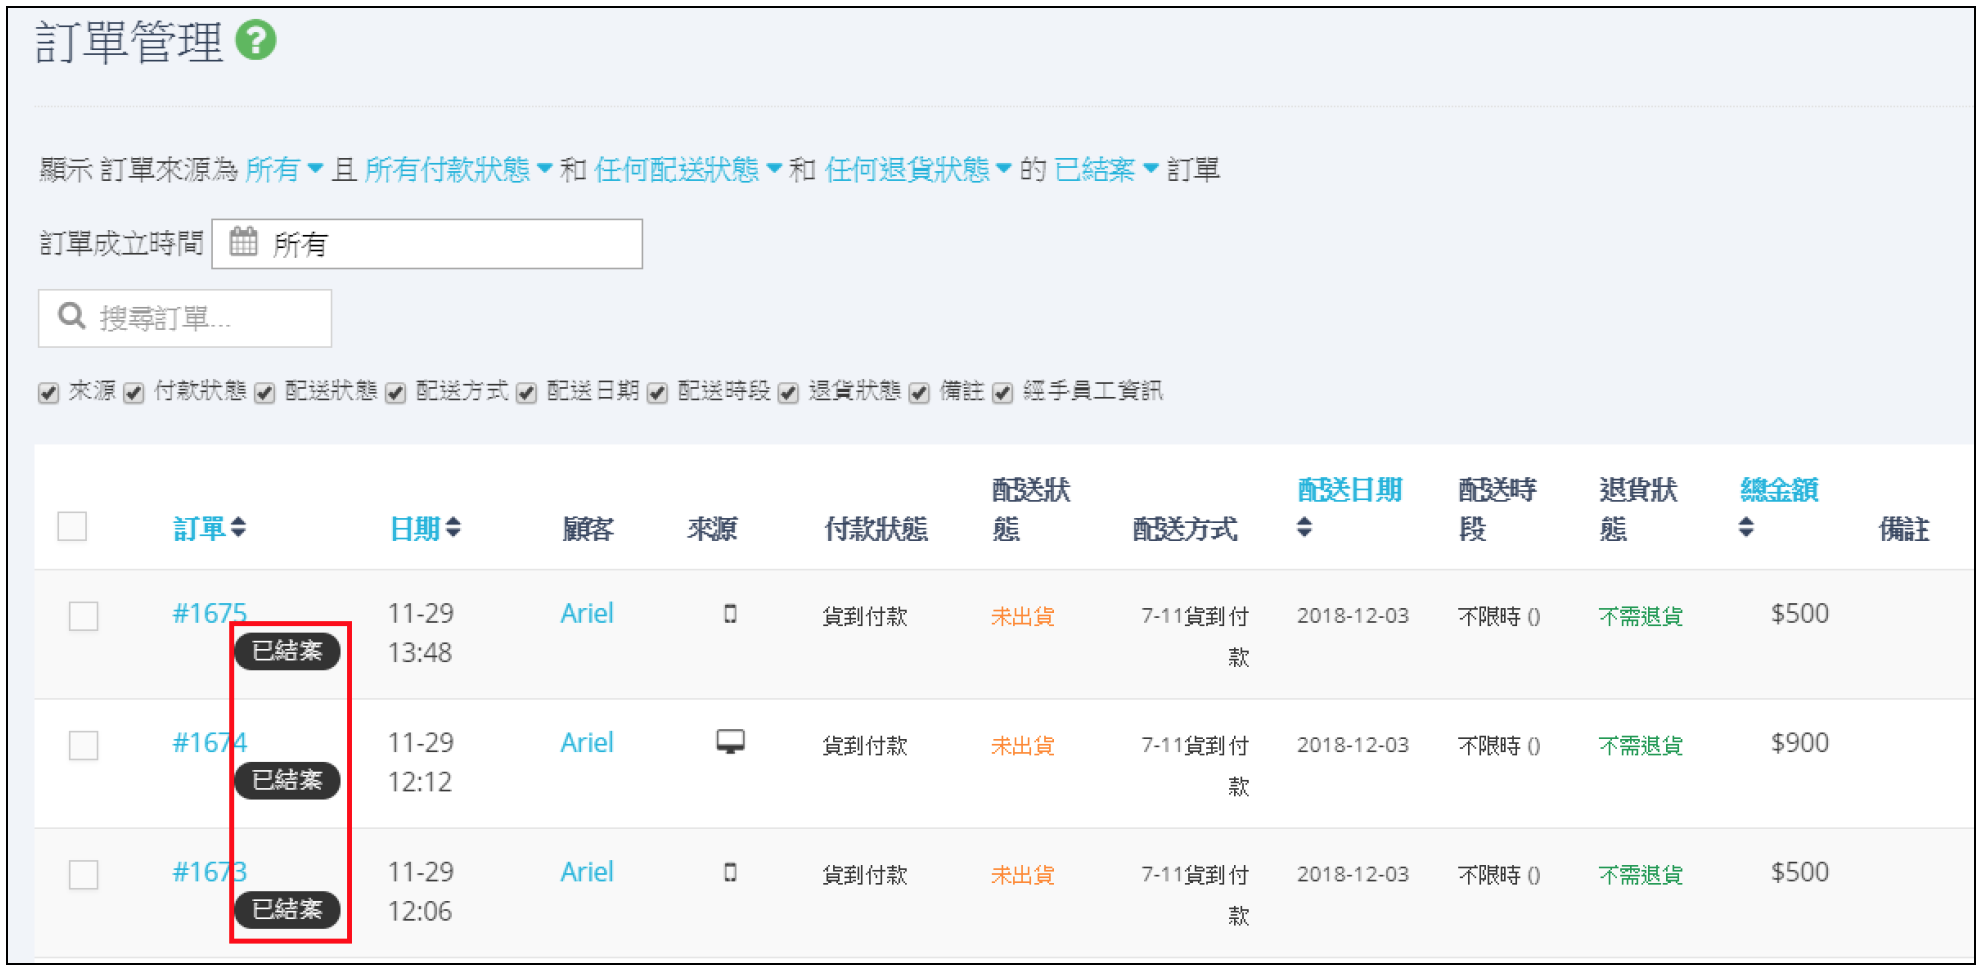Click the mobile source icon for order #1675

tap(730, 614)
